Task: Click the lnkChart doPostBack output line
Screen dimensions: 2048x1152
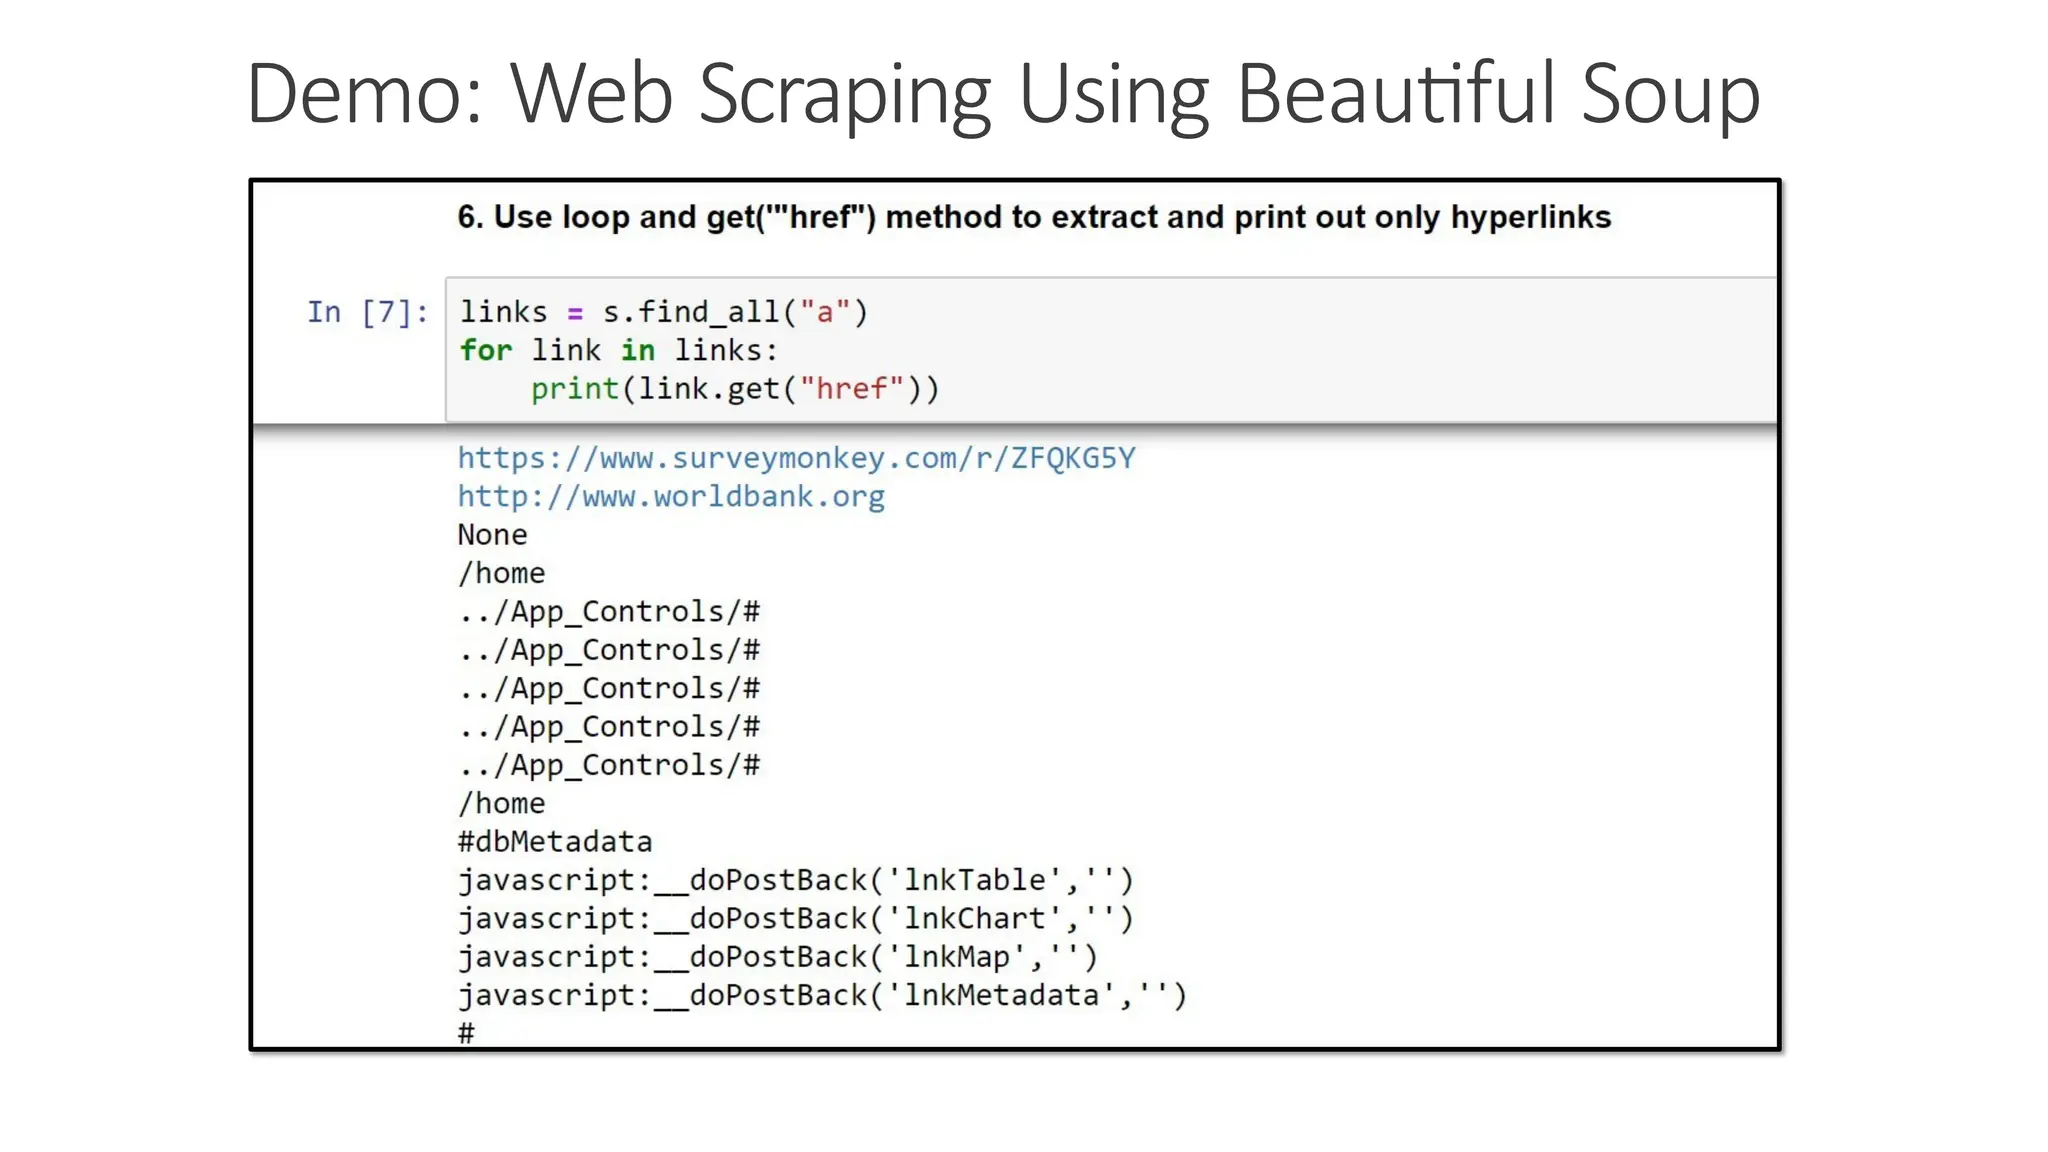Action: click(x=795, y=918)
